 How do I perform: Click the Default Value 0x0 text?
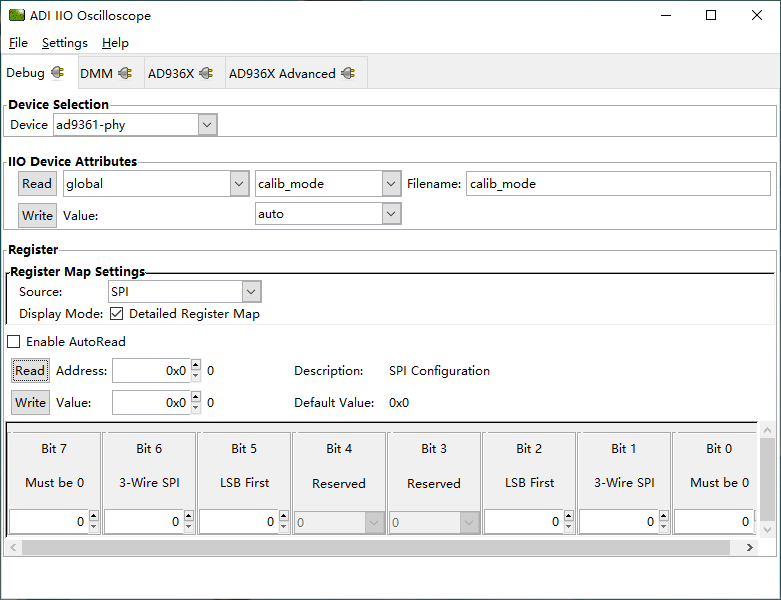[x=399, y=403]
